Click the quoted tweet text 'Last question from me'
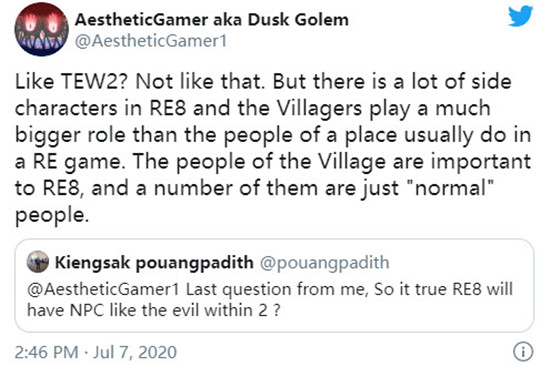This screenshot has width=550, height=366. point(277,290)
